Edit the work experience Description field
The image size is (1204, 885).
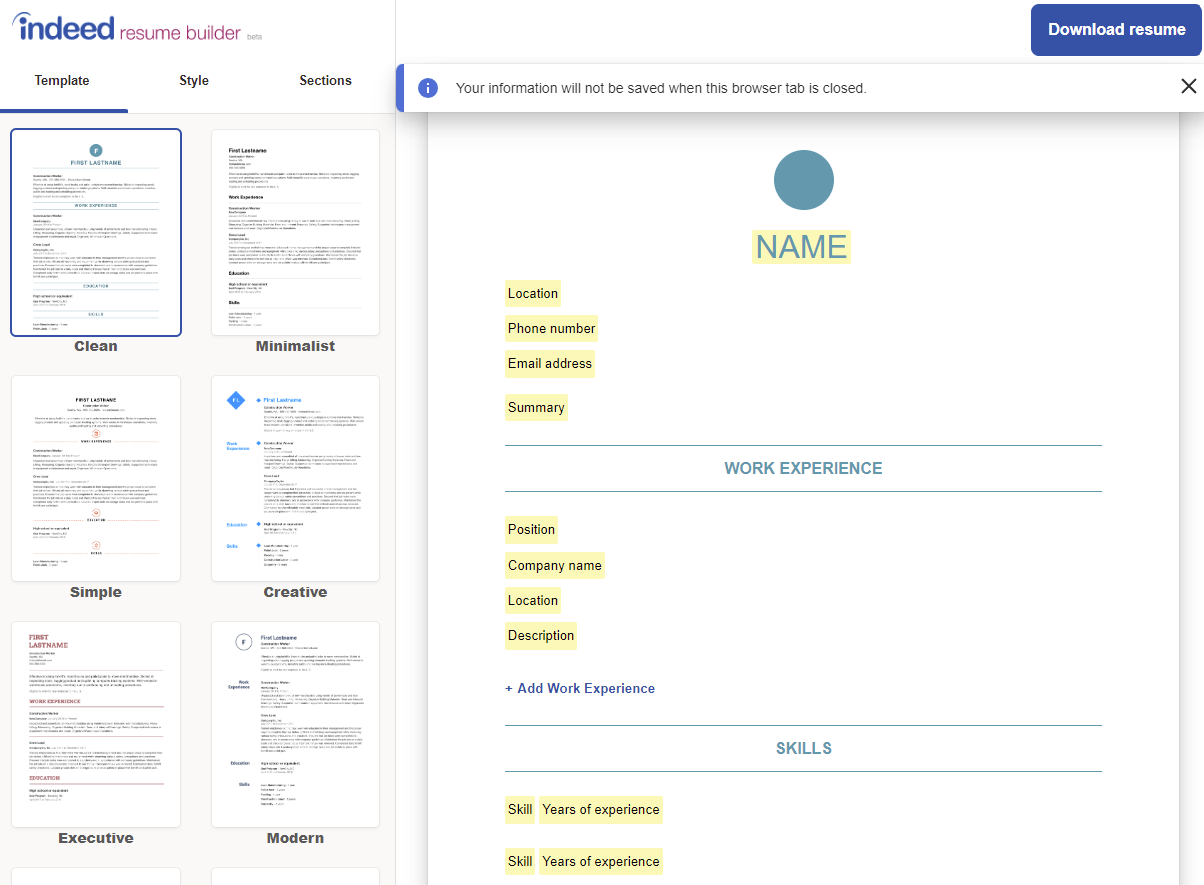pyautogui.click(x=541, y=636)
